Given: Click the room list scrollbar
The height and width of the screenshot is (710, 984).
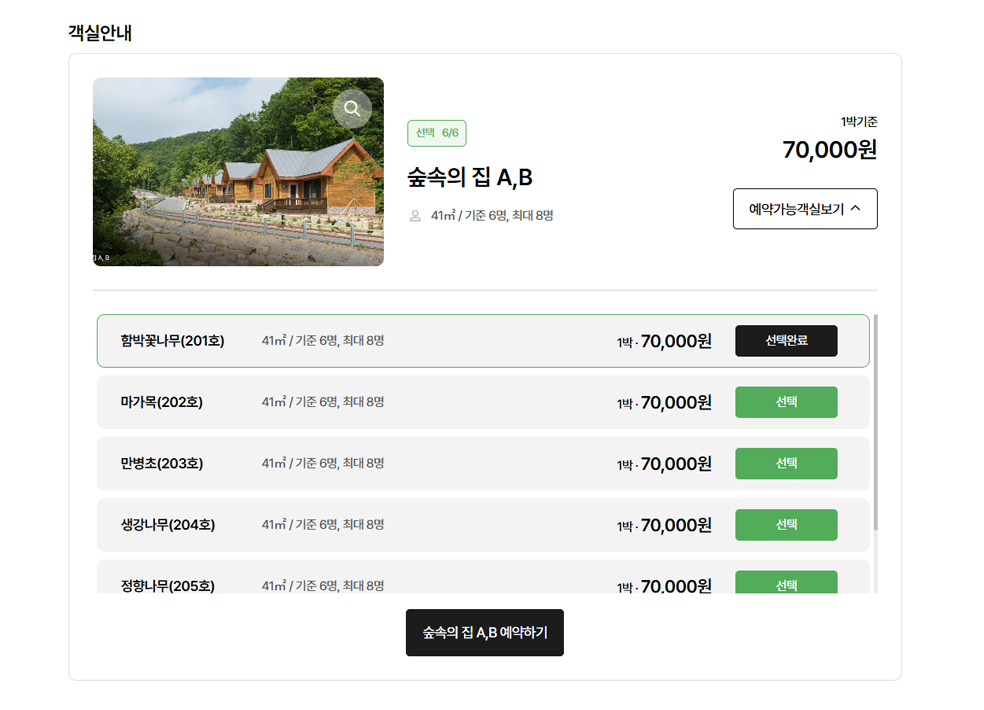Looking at the screenshot, I should (x=876, y=420).
